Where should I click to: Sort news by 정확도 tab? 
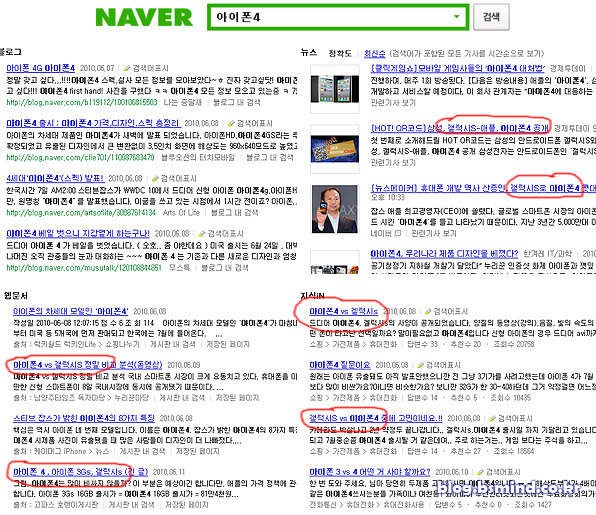click(x=340, y=54)
